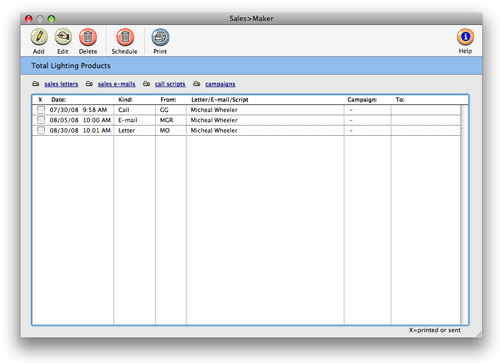This screenshot has width=500, height=363.
Task: Click the MO from cell
Action: 165,130
